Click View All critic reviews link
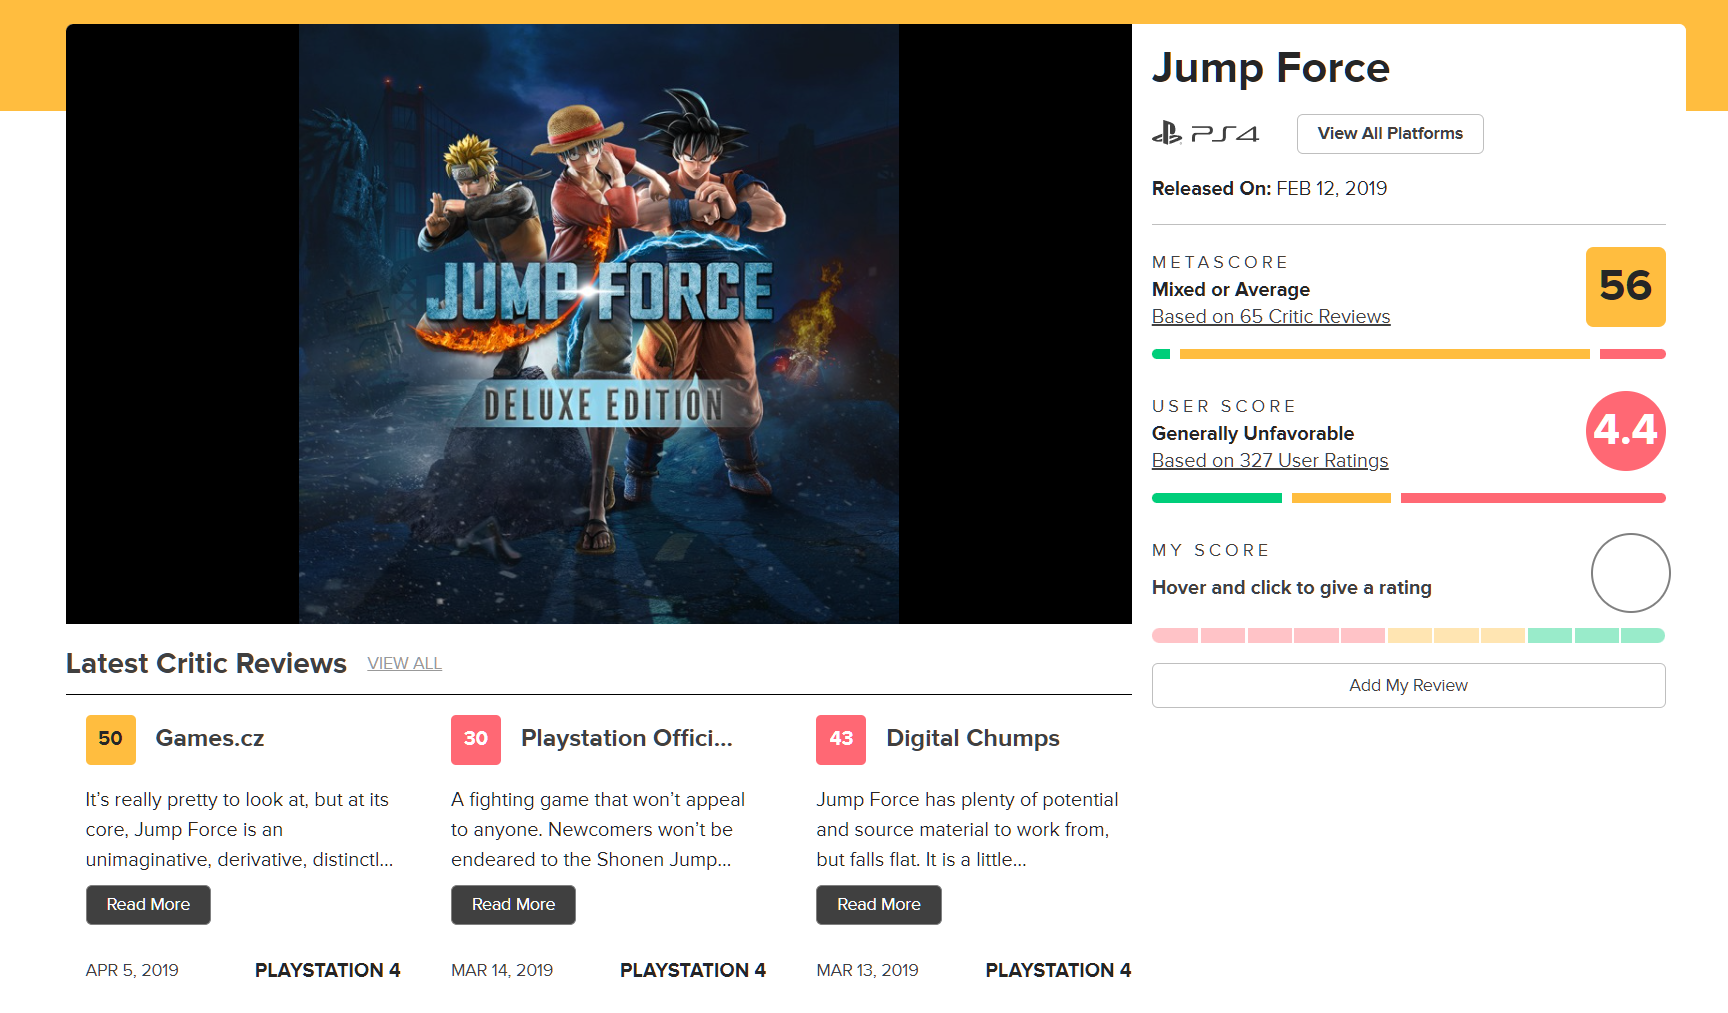 pos(404,664)
